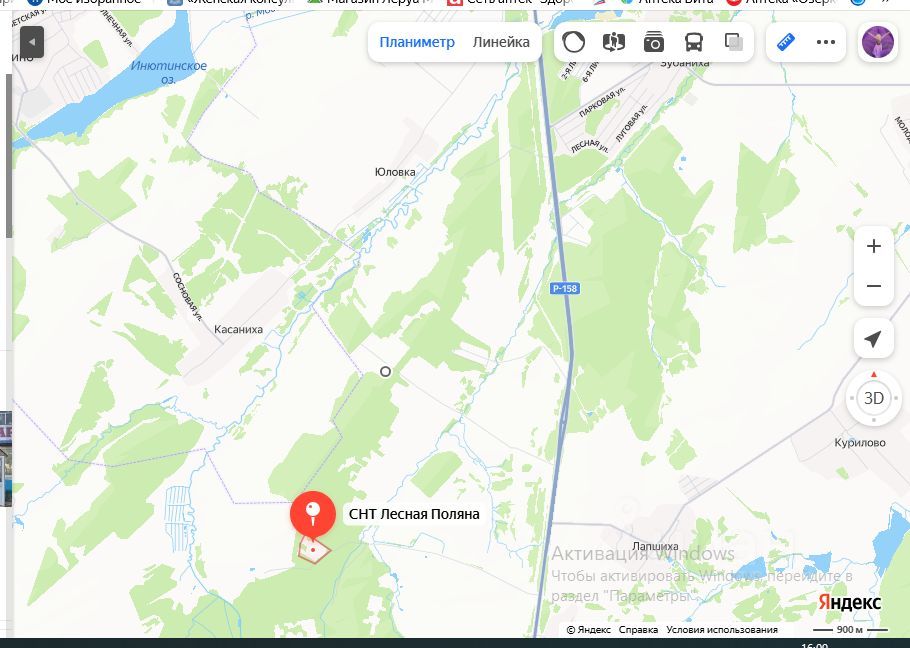
Task: Open Условия использования link
Action: [x=721, y=629]
